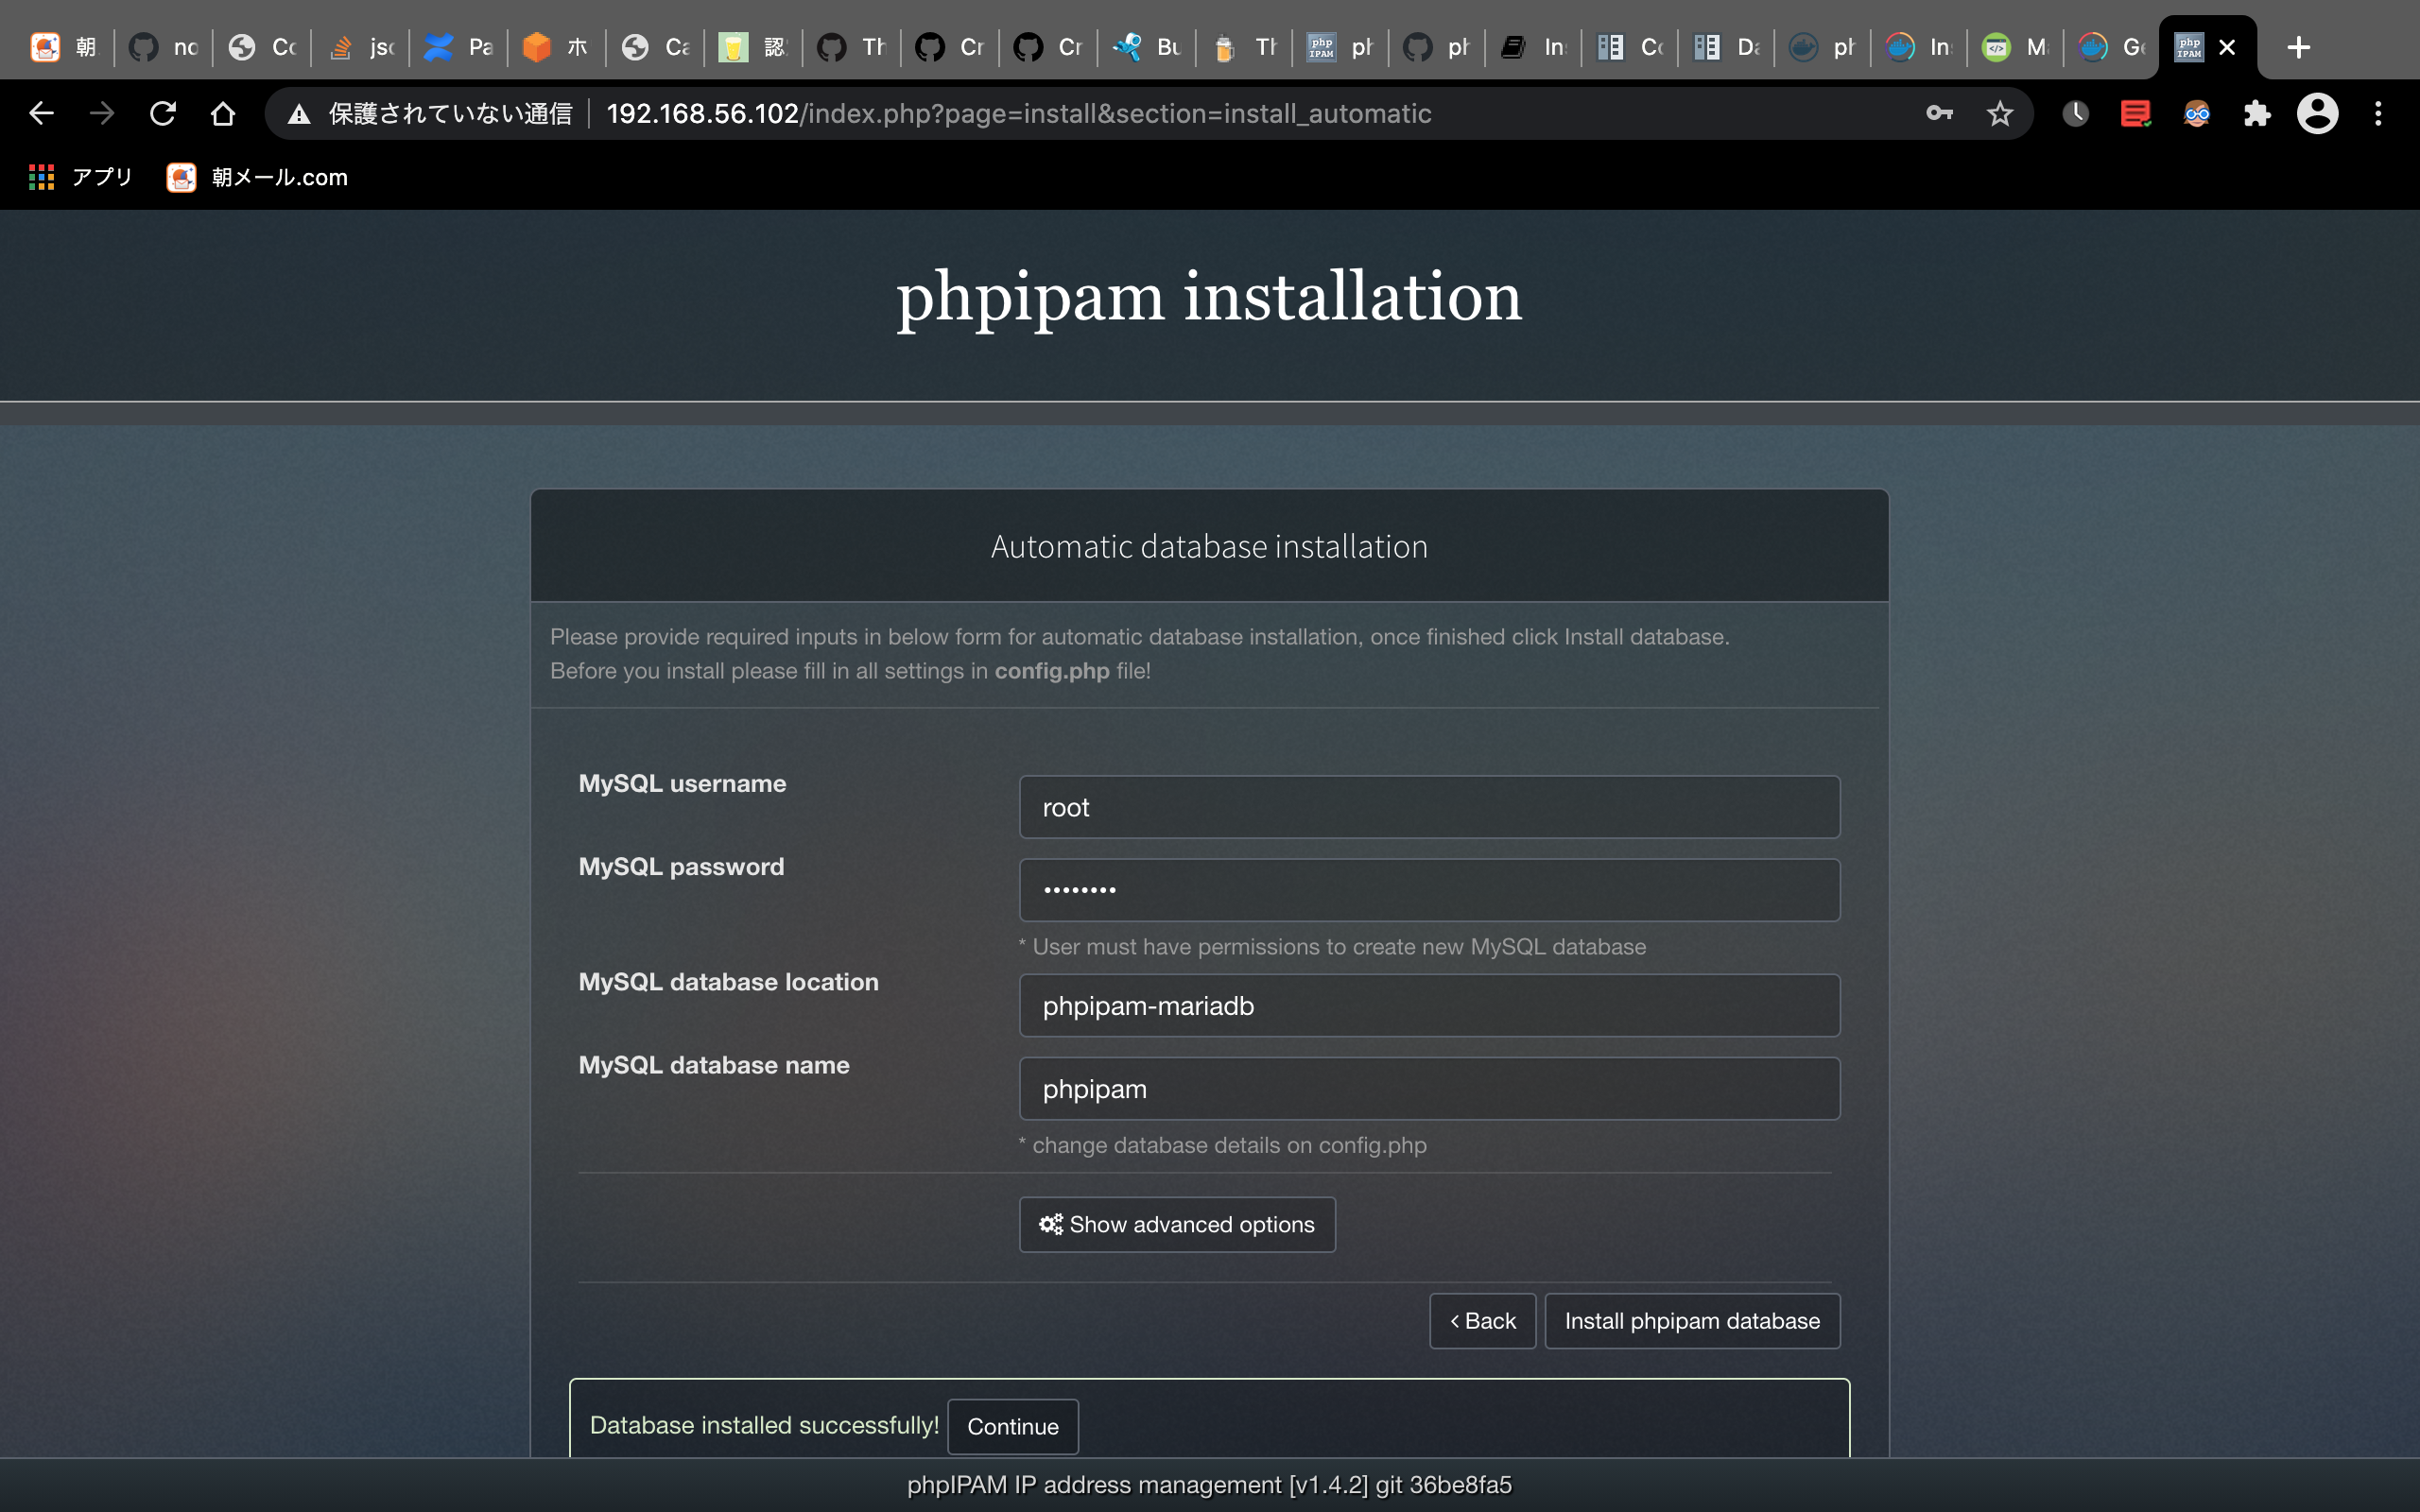Switch to the green 'M' tab
This screenshot has height=1512, width=2420.
pos(2015,47)
